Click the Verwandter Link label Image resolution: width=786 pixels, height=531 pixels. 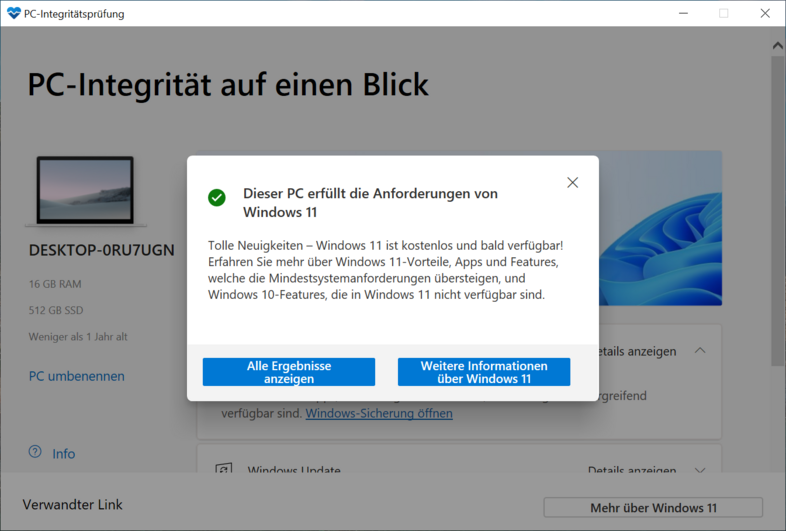[73, 504]
